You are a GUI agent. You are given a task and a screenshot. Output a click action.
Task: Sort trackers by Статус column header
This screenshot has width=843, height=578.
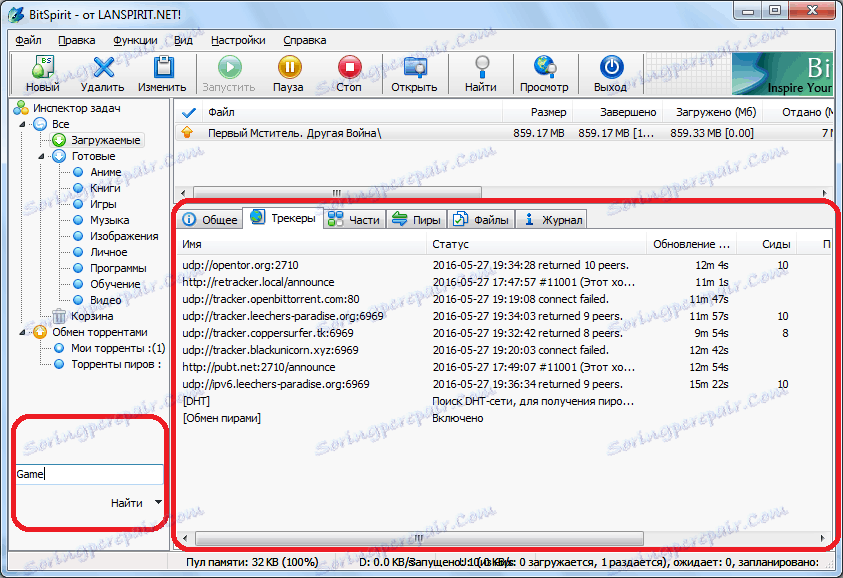pos(537,244)
